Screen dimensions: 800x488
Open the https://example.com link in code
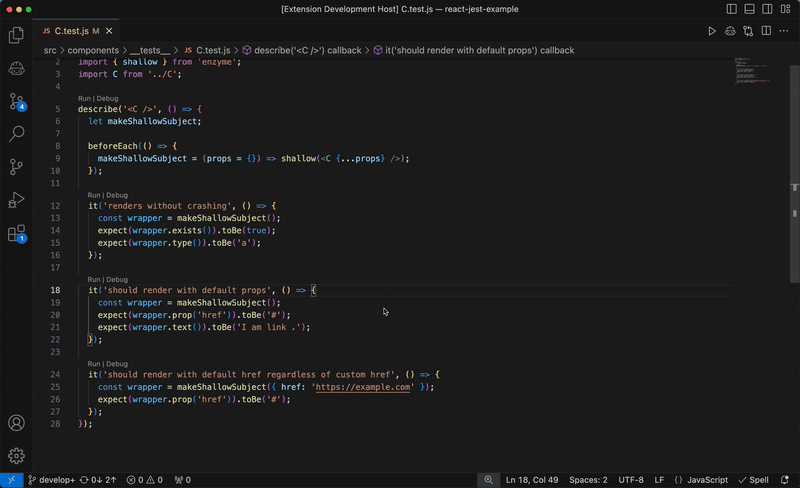363,387
